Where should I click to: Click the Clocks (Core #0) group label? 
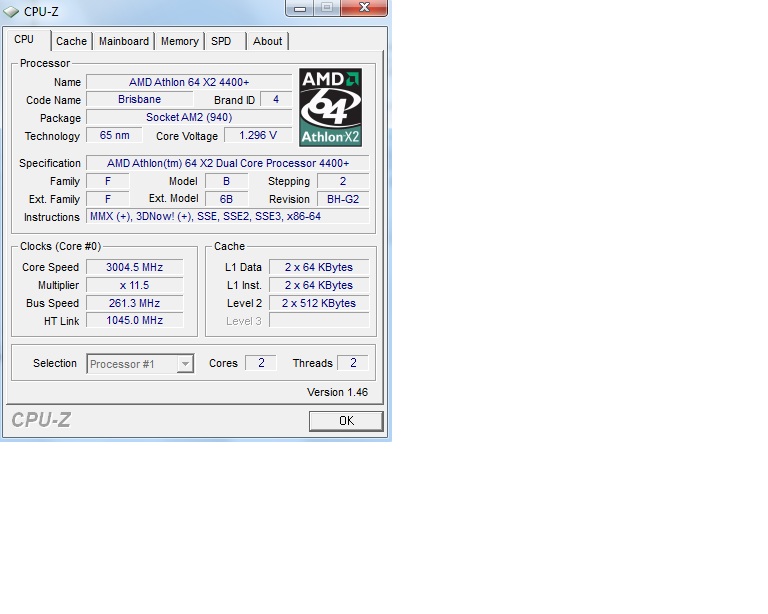pyautogui.click(x=60, y=246)
